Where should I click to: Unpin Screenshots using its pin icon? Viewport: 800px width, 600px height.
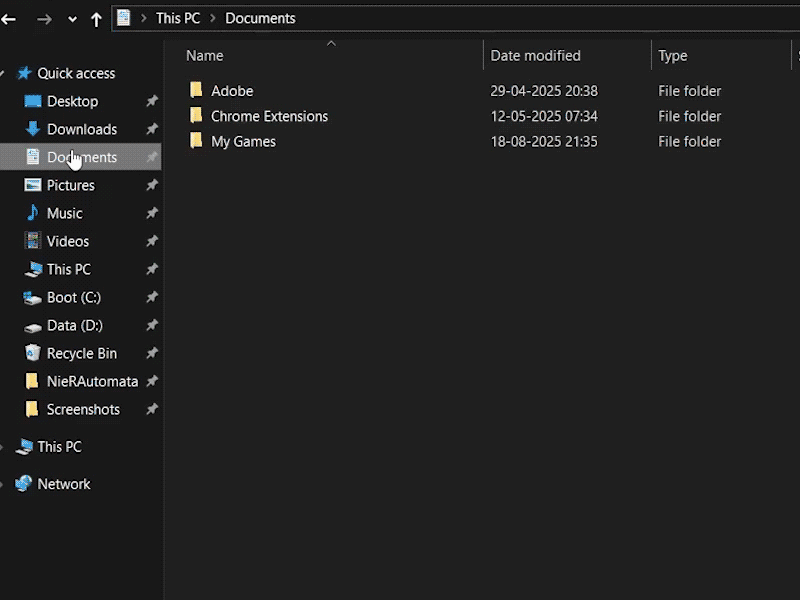(x=152, y=409)
